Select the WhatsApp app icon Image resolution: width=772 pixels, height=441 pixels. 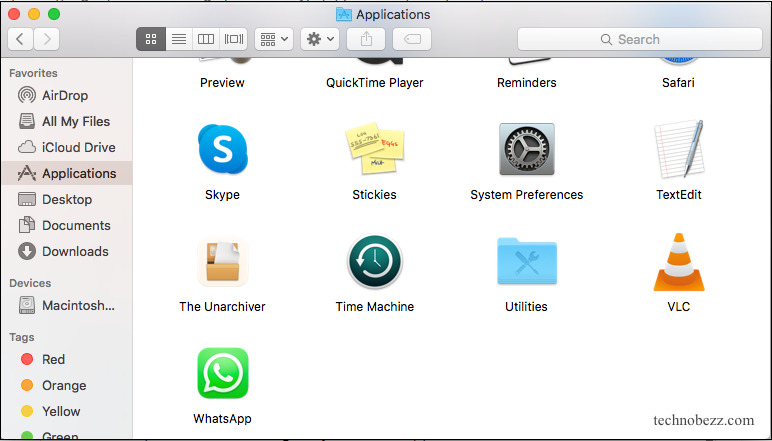pos(223,373)
